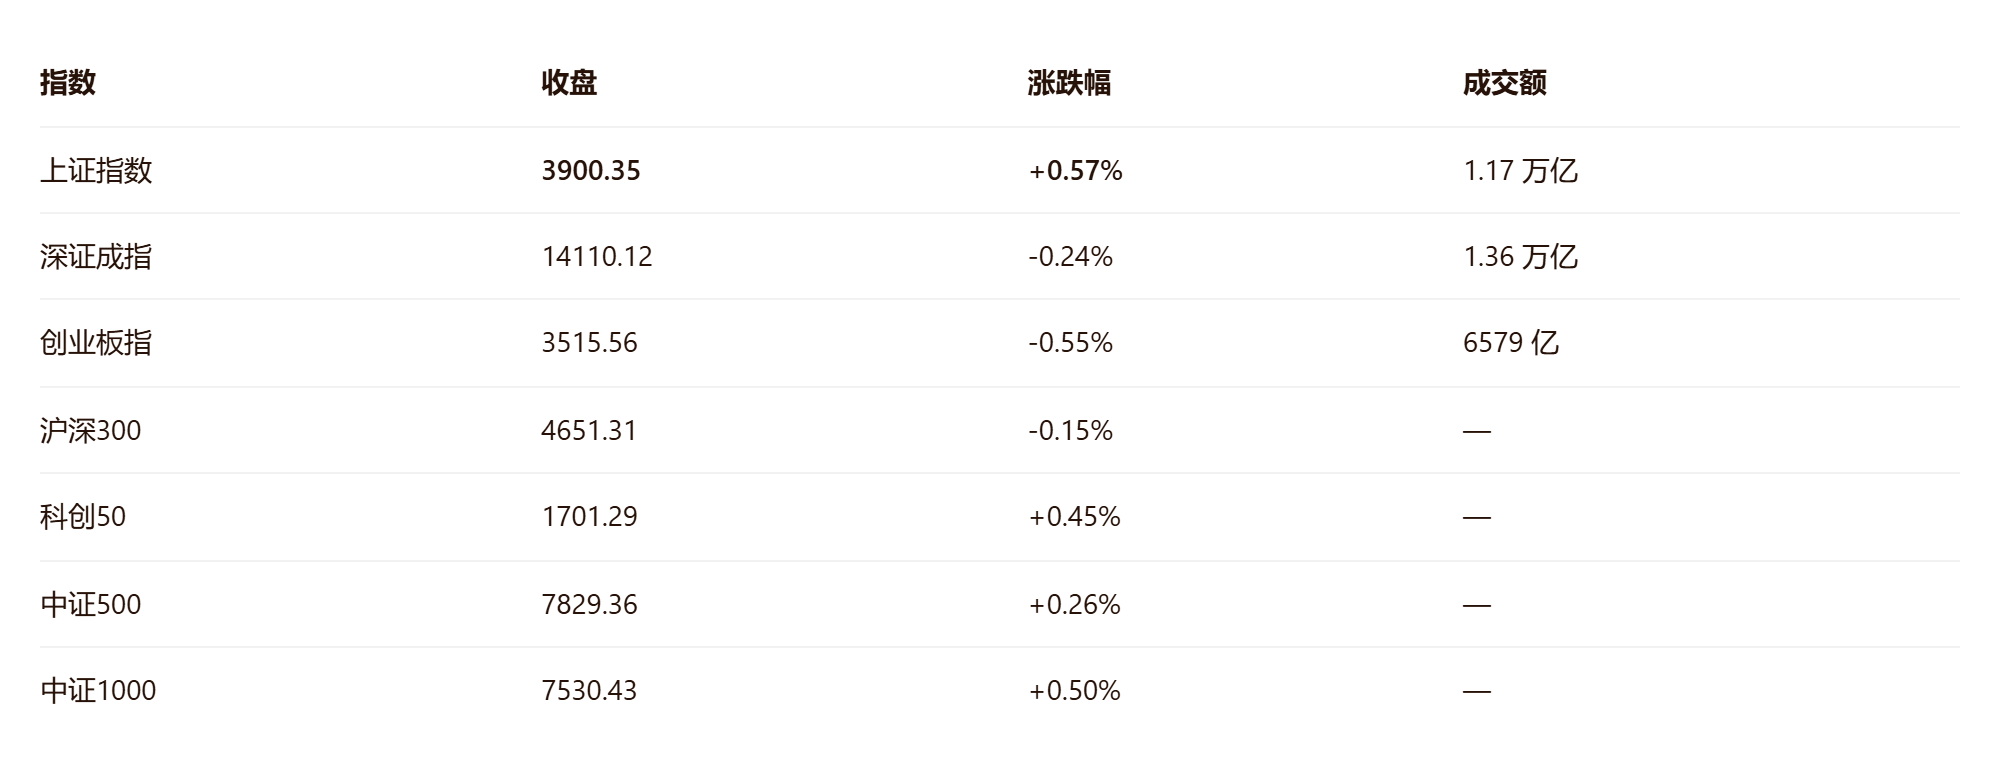Click the 4651.31 closing value

[x=589, y=431]
